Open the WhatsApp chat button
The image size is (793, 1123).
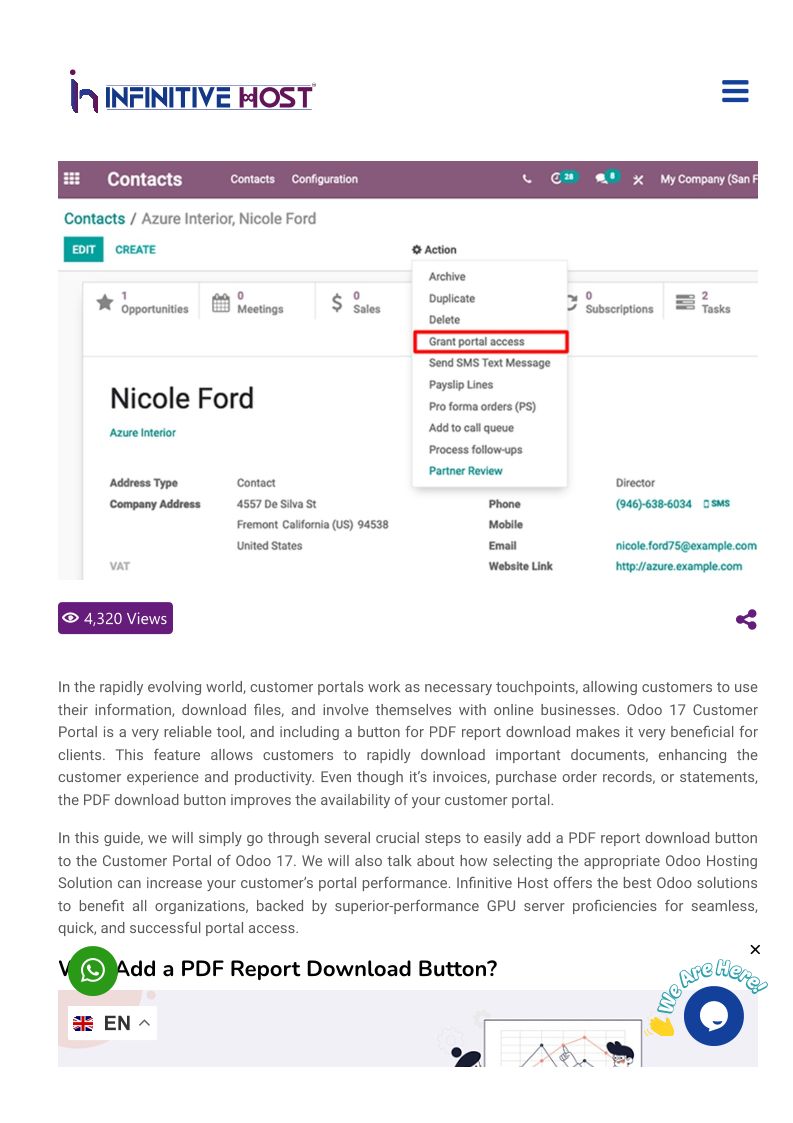(x=93, y=970)
